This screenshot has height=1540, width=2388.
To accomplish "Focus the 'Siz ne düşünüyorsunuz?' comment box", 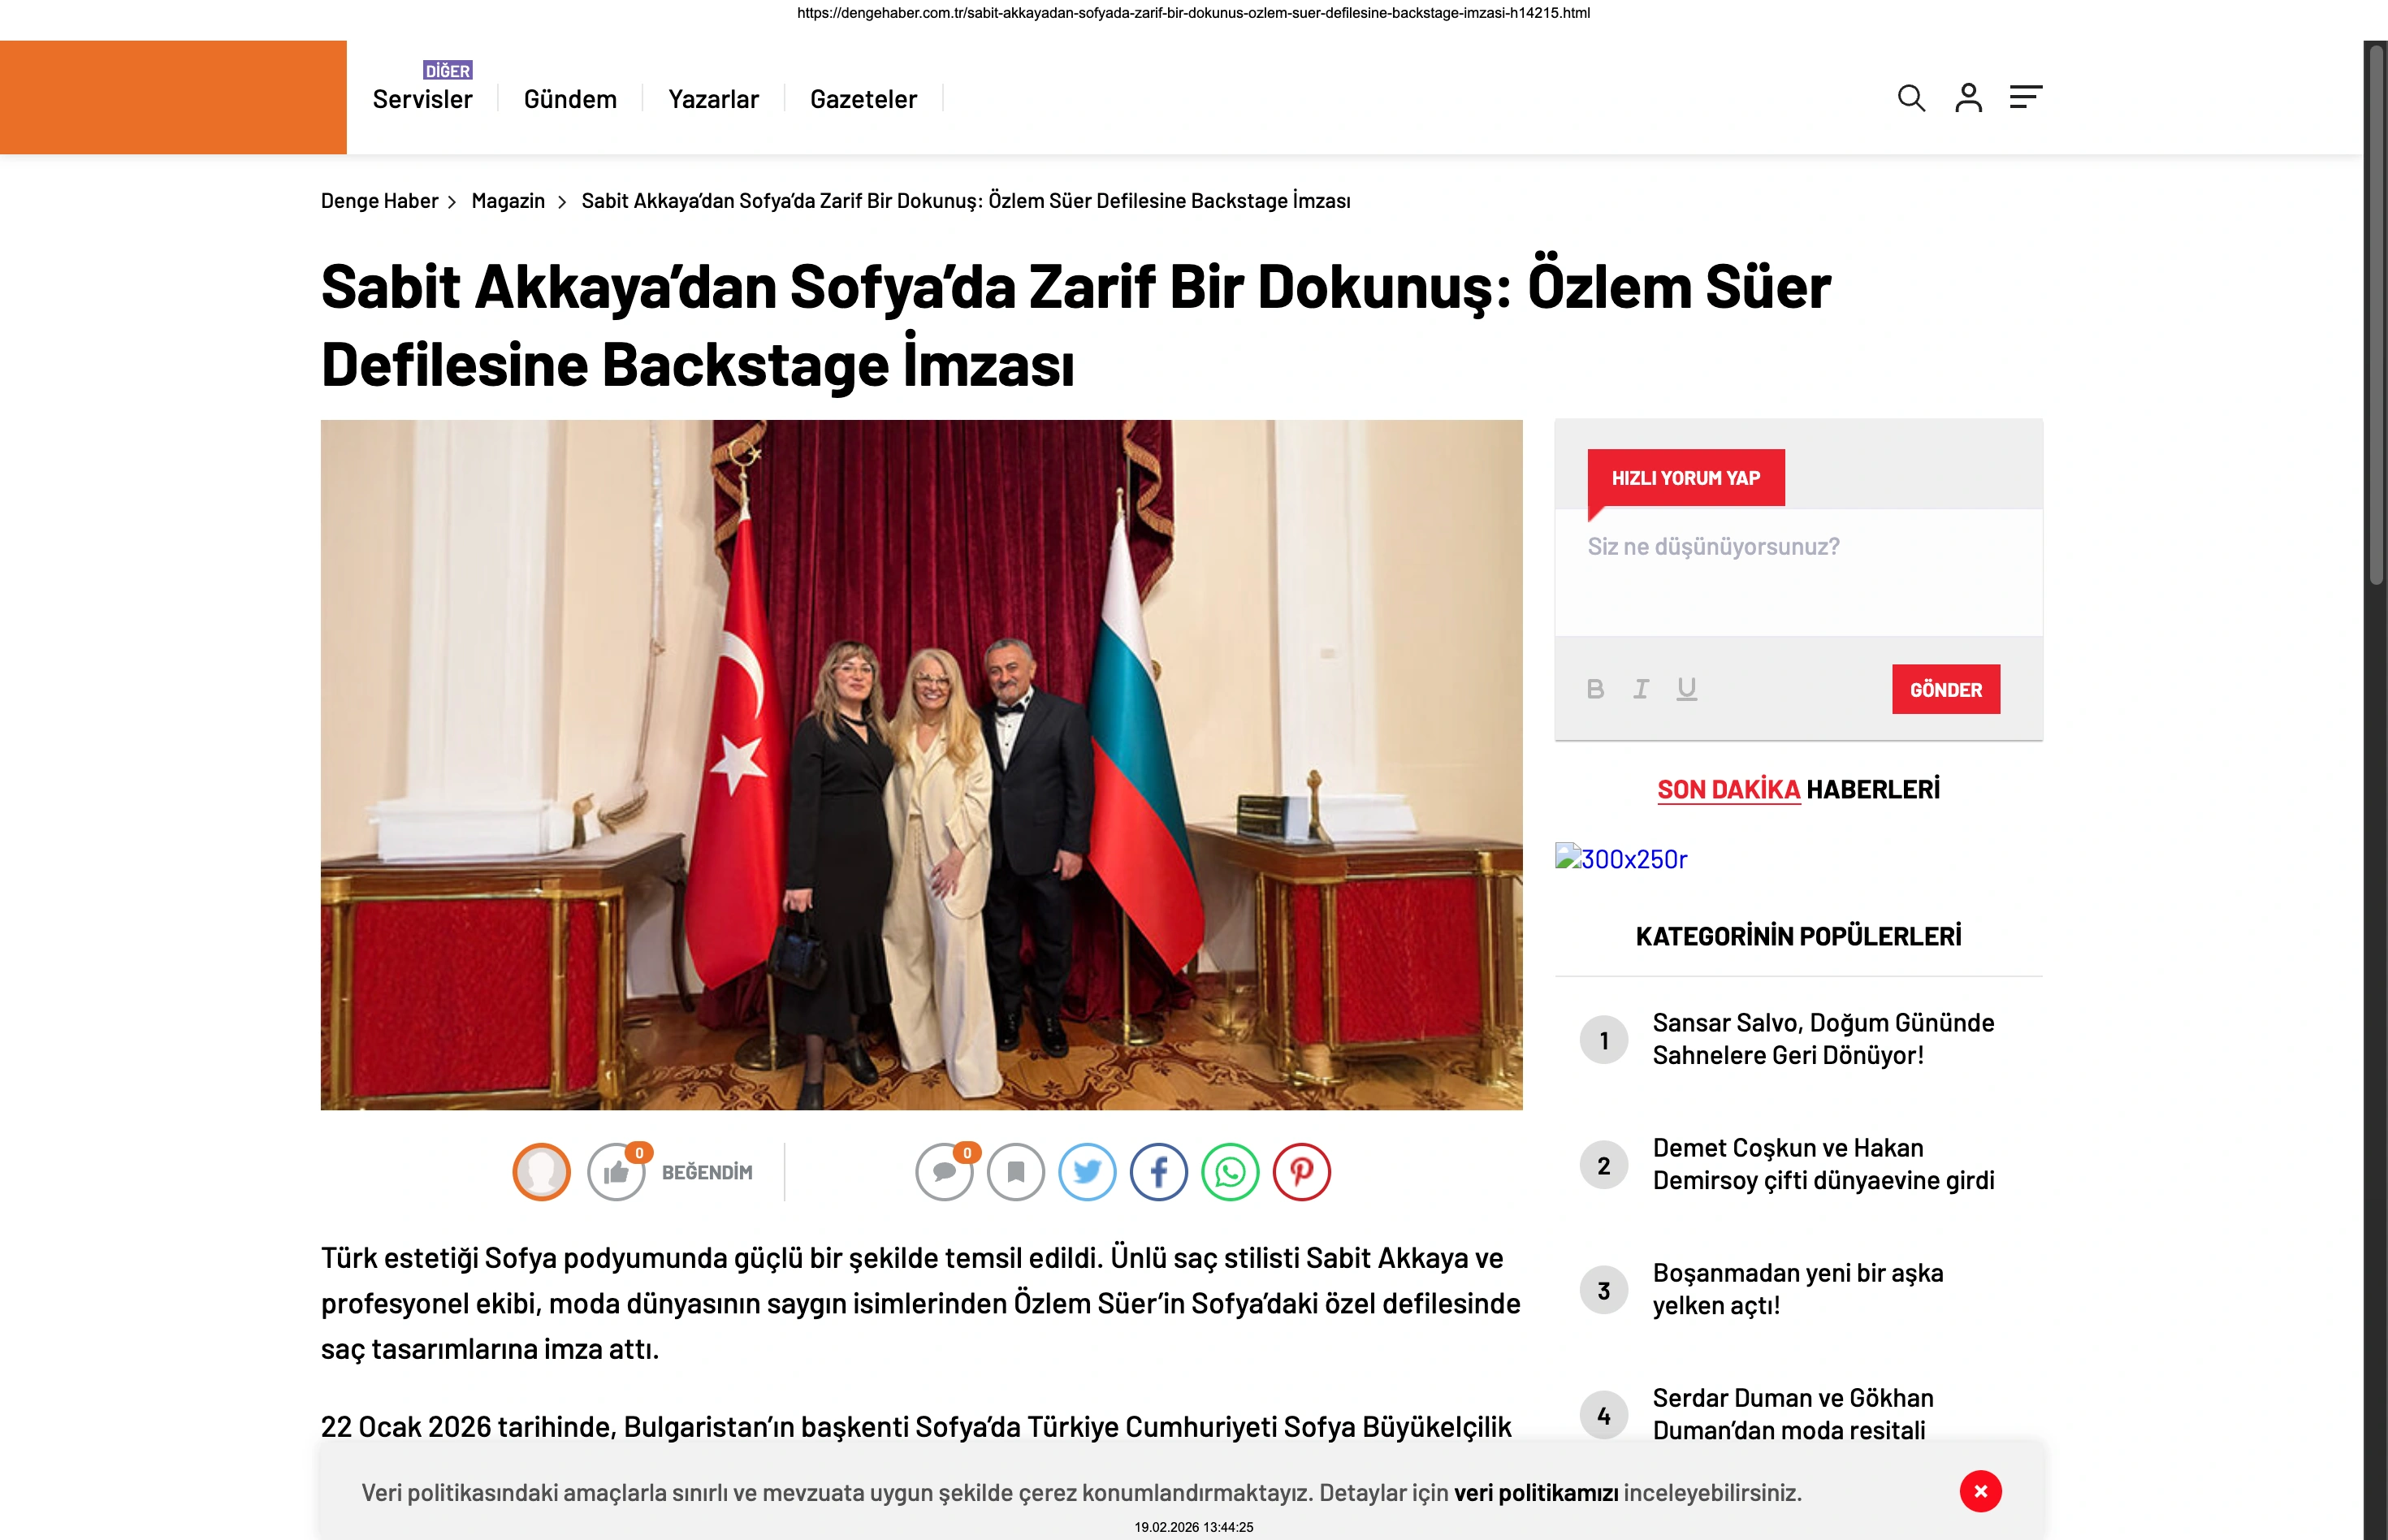I will [1798, 572].
